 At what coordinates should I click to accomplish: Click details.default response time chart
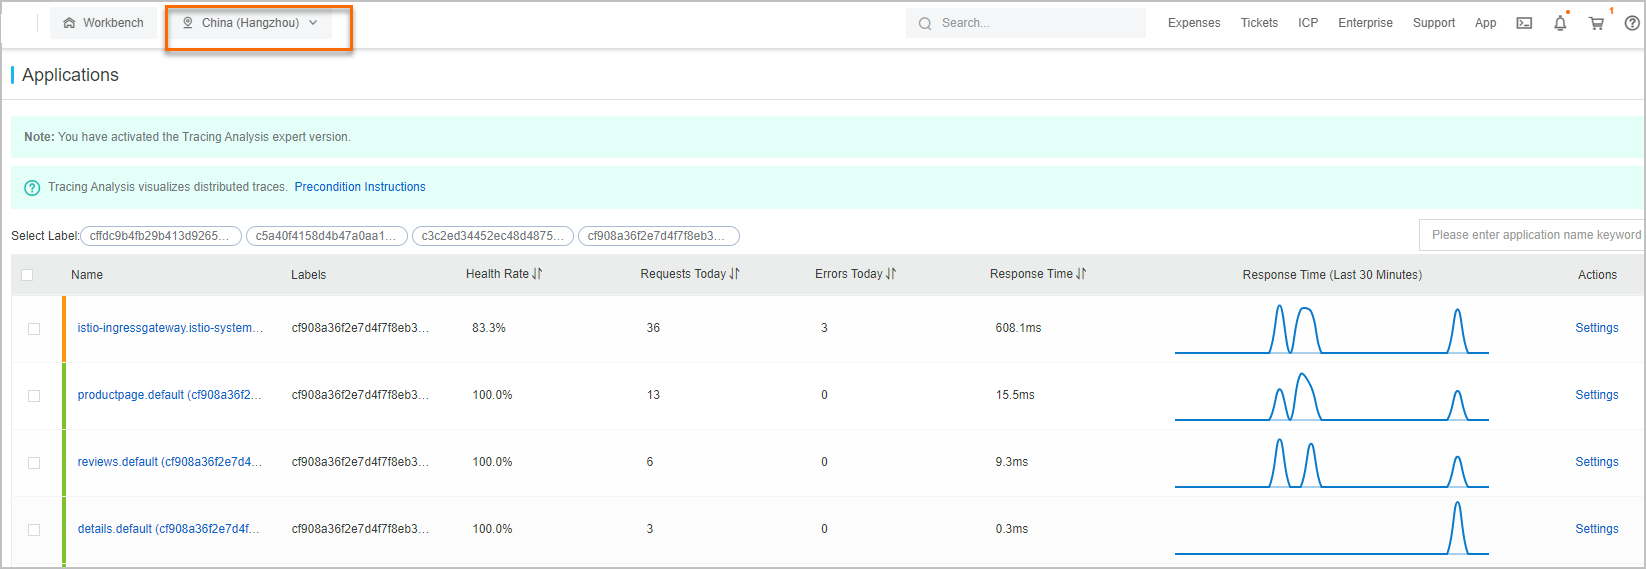[1331, 528]
